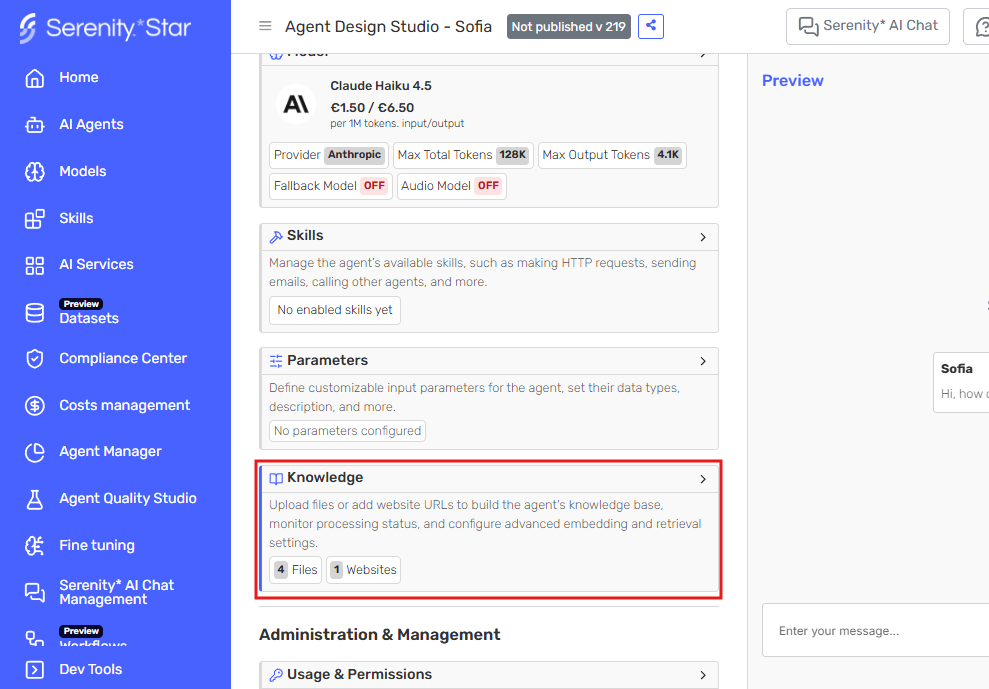Expand the Skills section chevron
This screenshot has height=689, width=989.
703,237
